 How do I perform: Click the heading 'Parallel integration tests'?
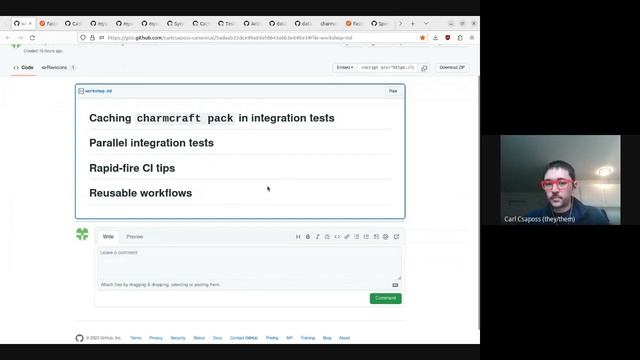pos(151,143)
